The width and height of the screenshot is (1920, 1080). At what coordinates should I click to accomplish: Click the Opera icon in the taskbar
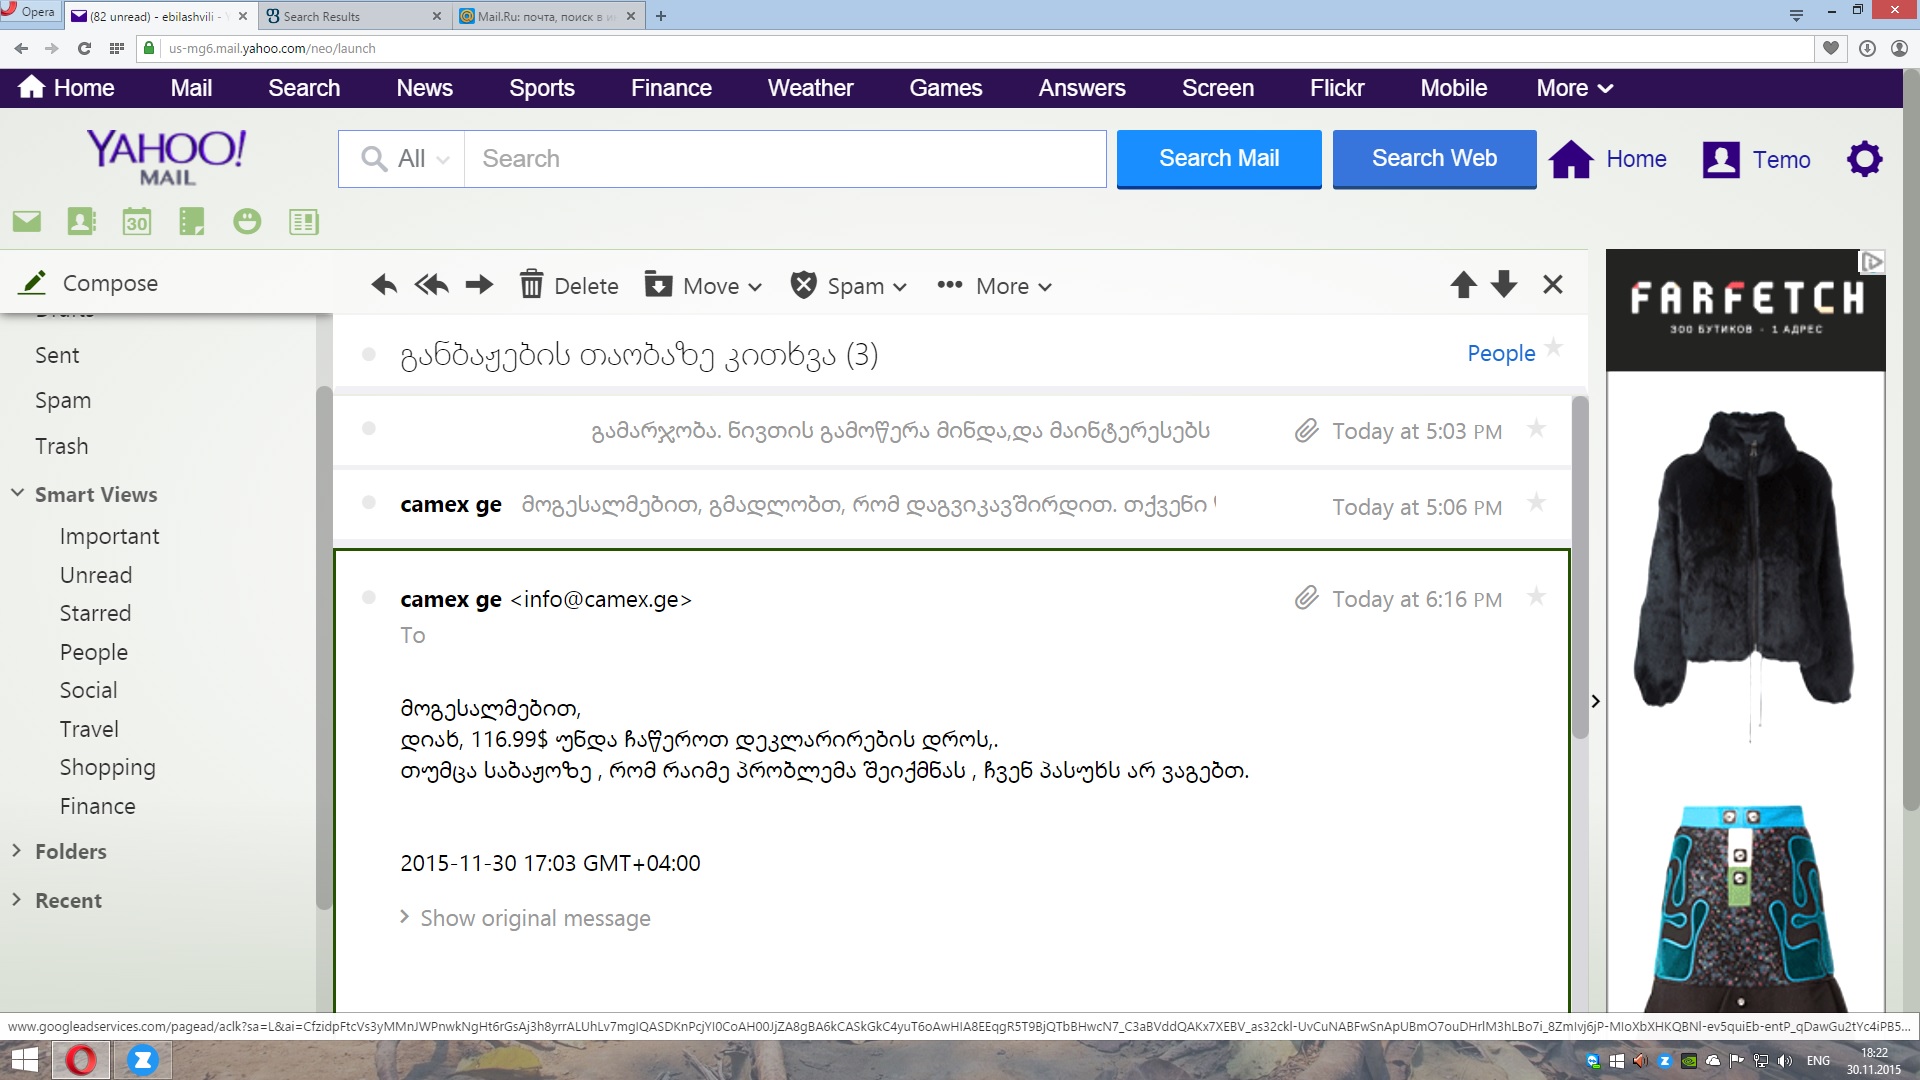(81, 1060)
